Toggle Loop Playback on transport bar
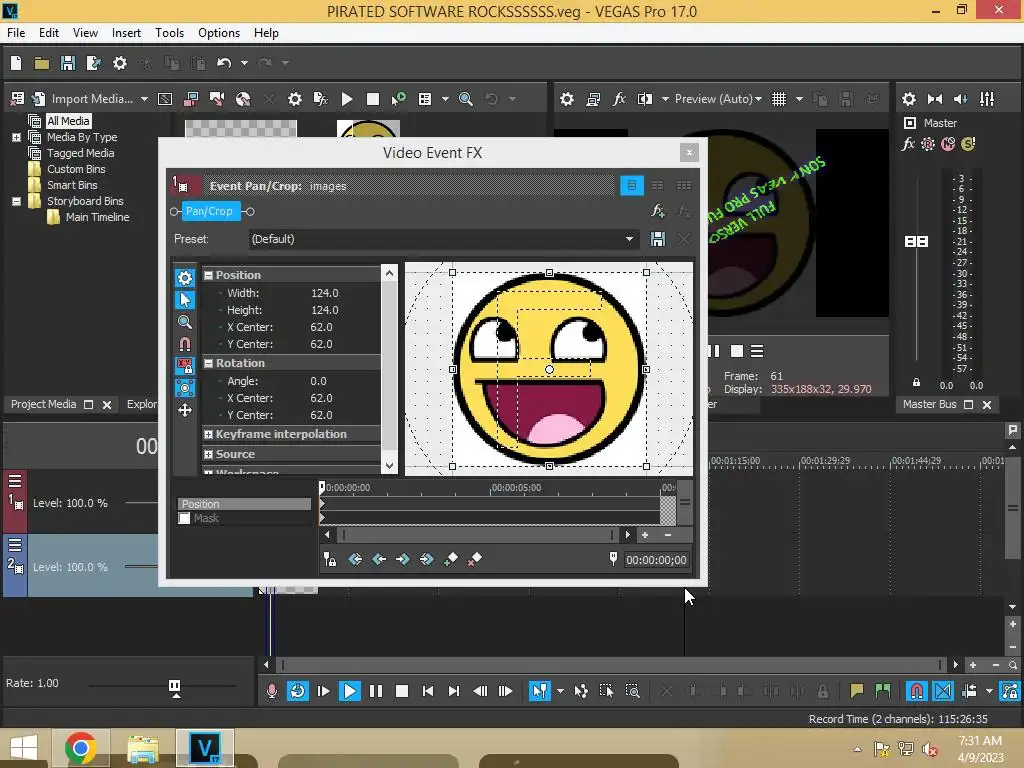 pyautogui.click(x=298, y=691)
